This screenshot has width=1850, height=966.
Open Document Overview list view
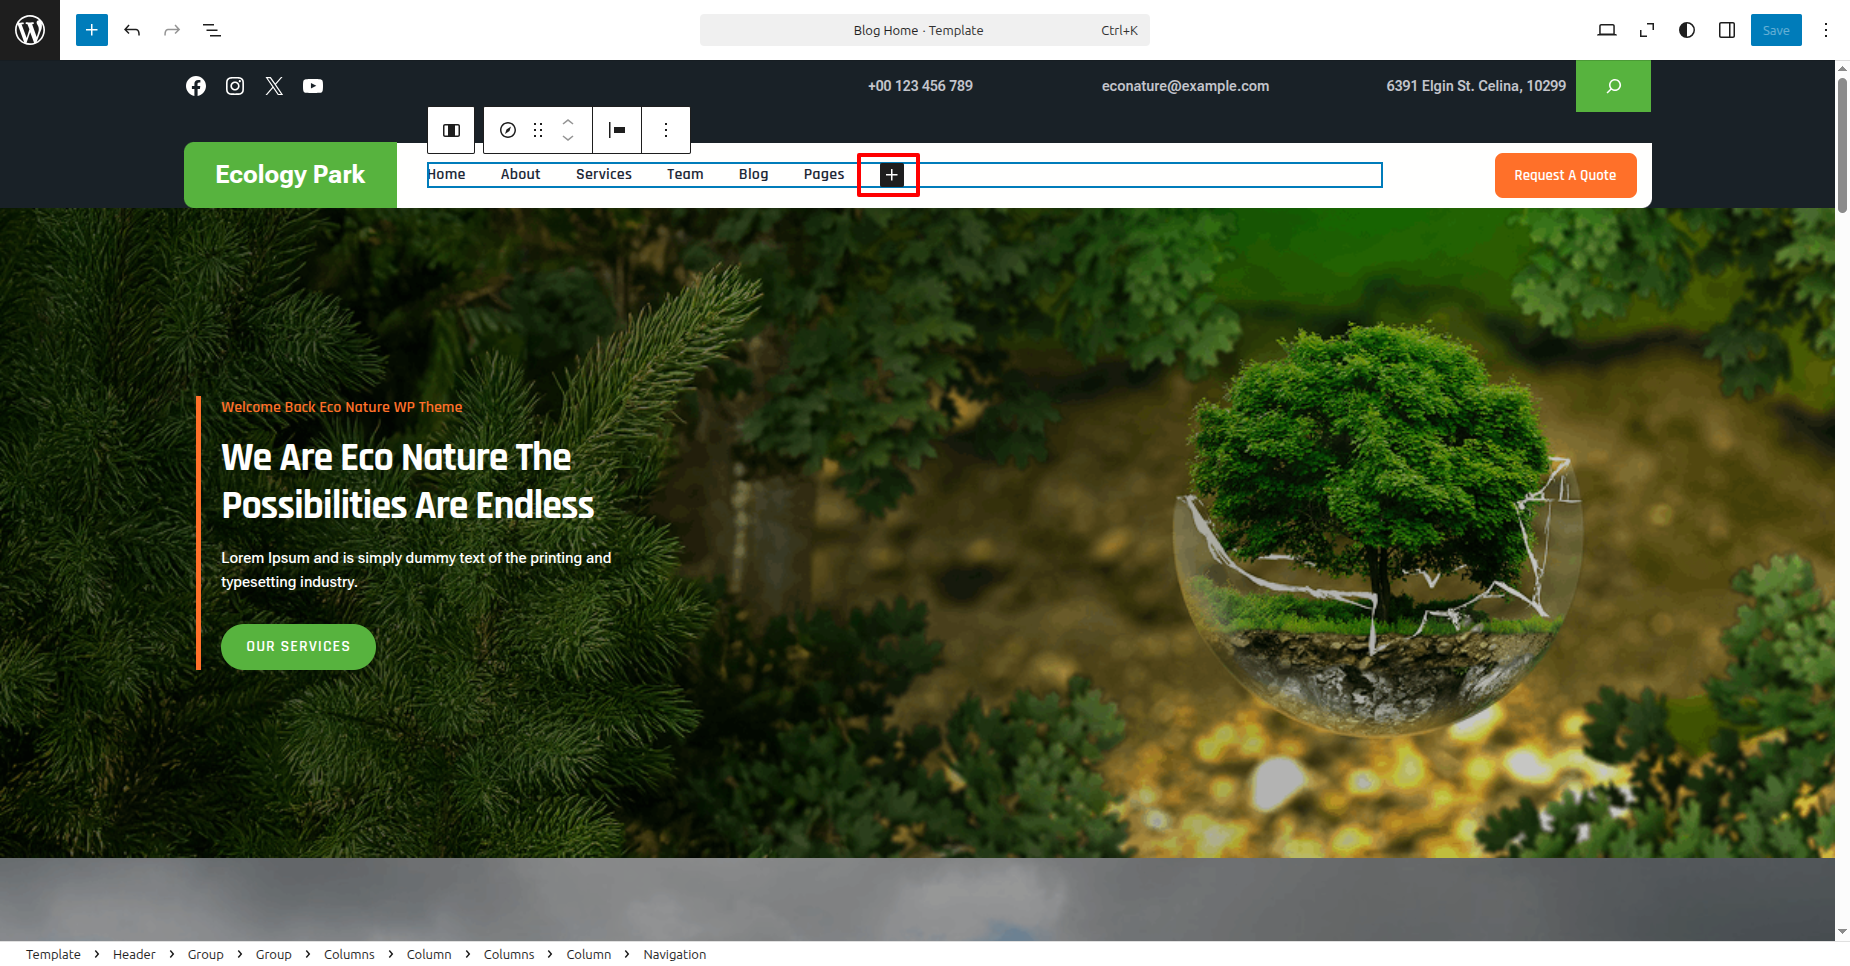pyautogui.click(x=212, y=30)
